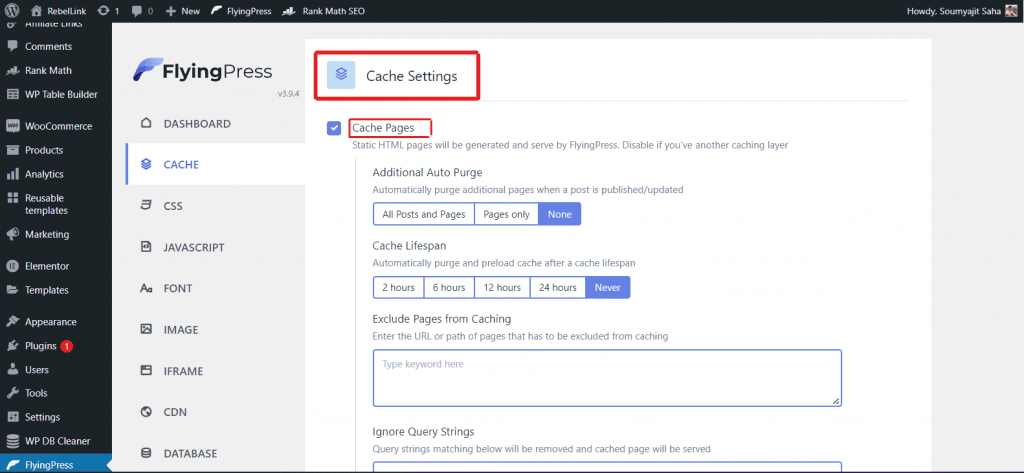The image size is (1024, 473).
Task: Click the WordPress logo icon in admin bar
Action: 14,11
